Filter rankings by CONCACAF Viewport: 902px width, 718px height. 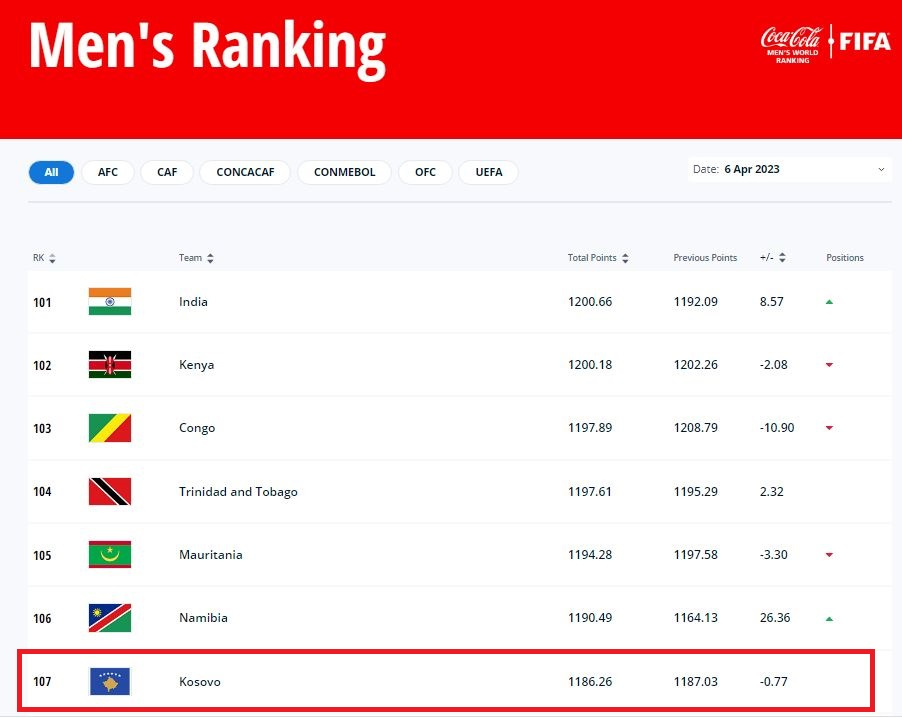pyautogui.click(x=245, y=172)
